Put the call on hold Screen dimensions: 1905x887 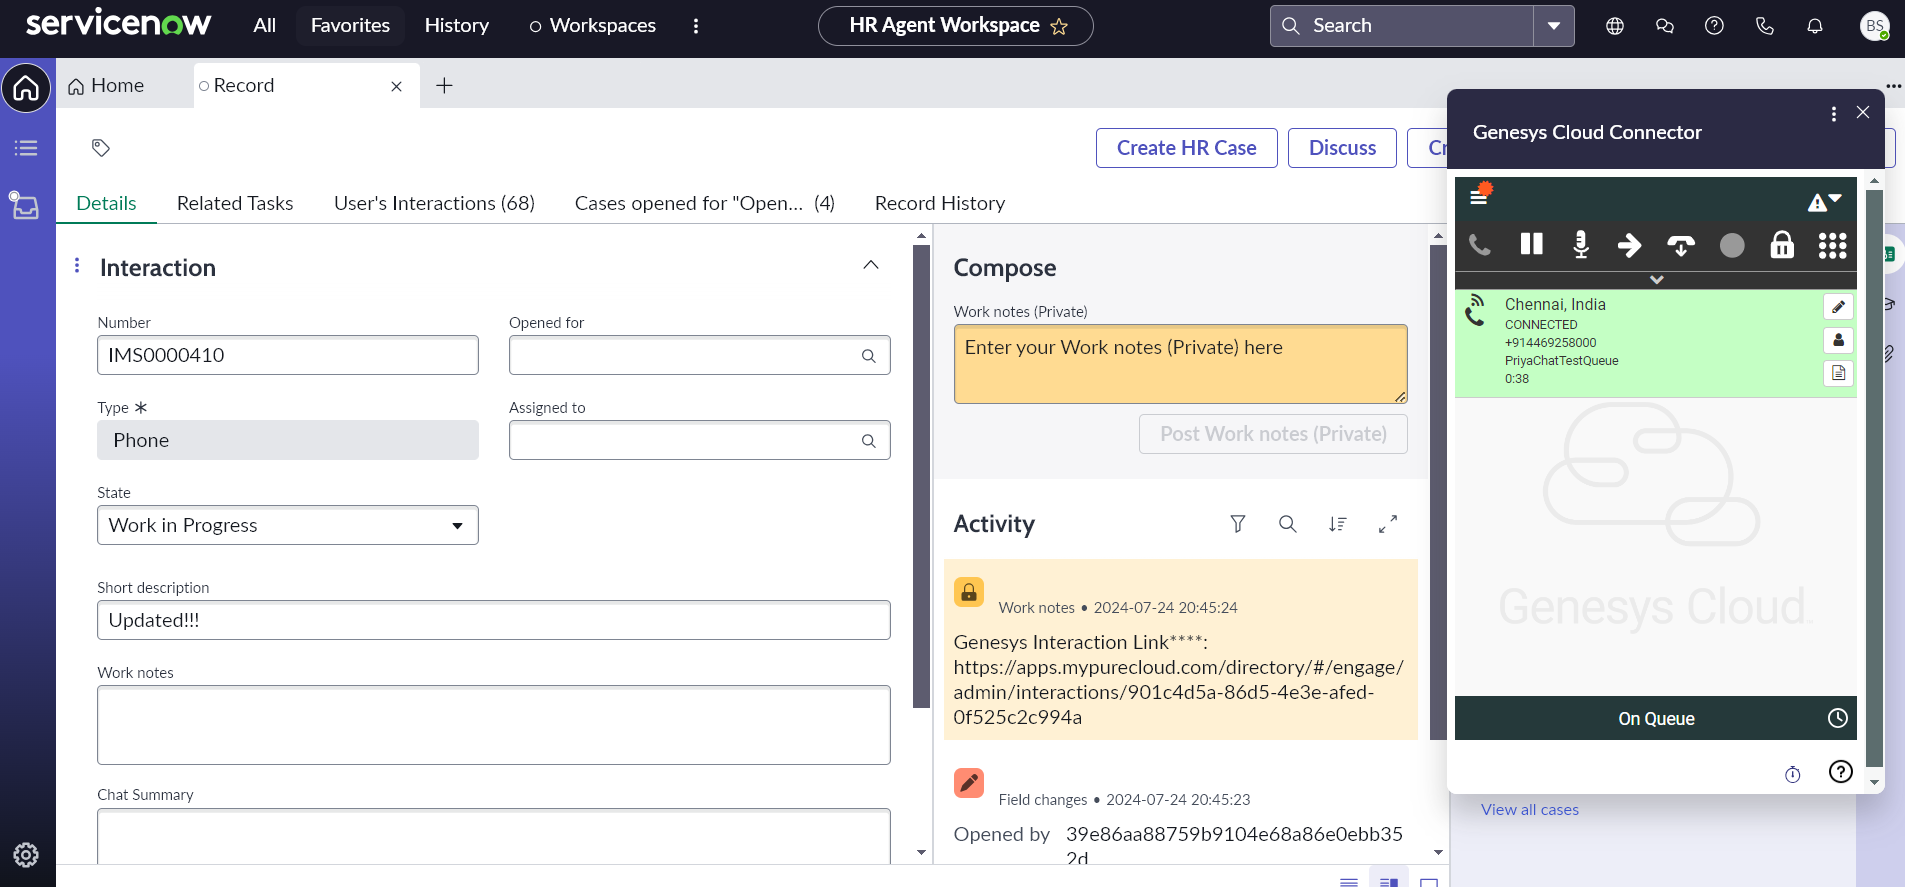pos(1531,244)
